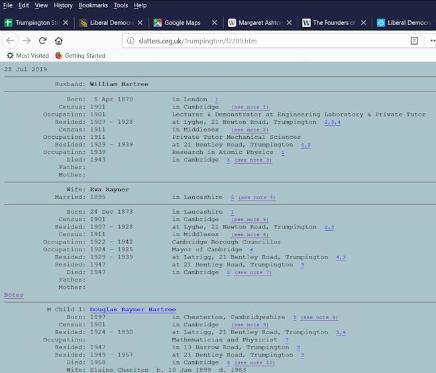The height and width of the screenshot is (373, 436).
Task: Open the Most Visited bookmarks folder
Action: coord(28,56)
